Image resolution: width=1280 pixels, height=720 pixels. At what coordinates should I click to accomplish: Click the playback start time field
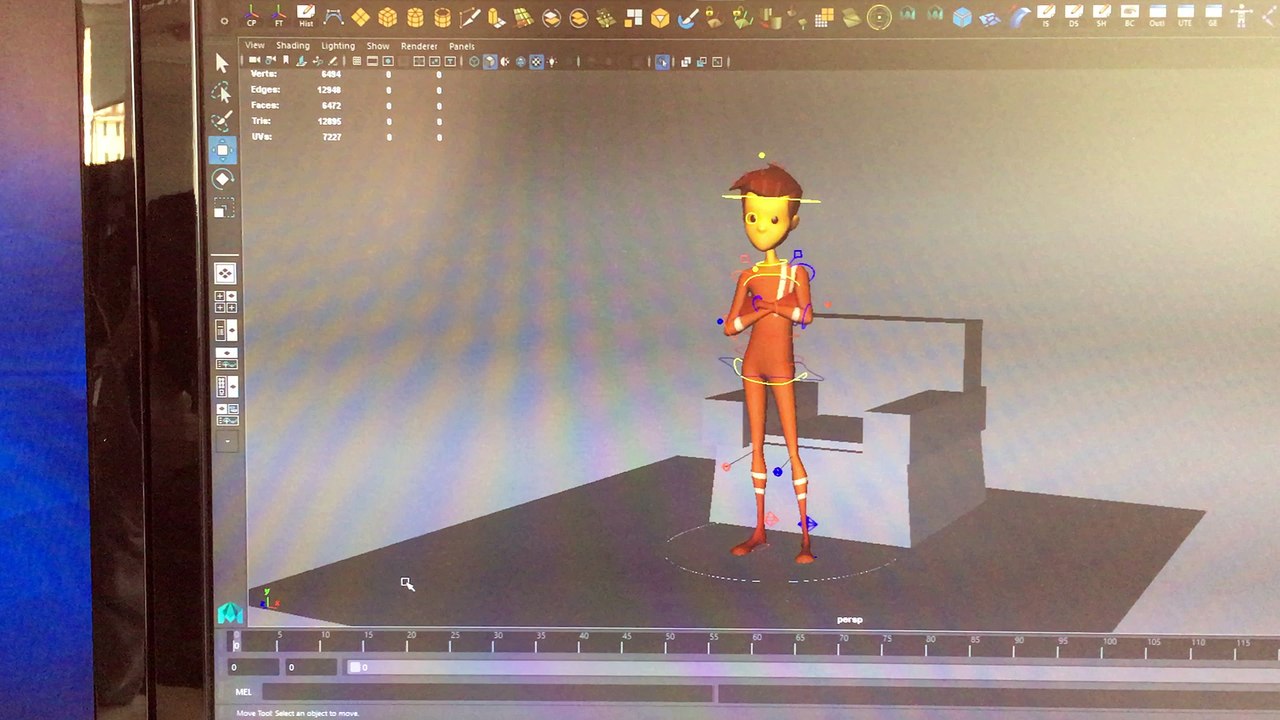click(x=311, y=667)
